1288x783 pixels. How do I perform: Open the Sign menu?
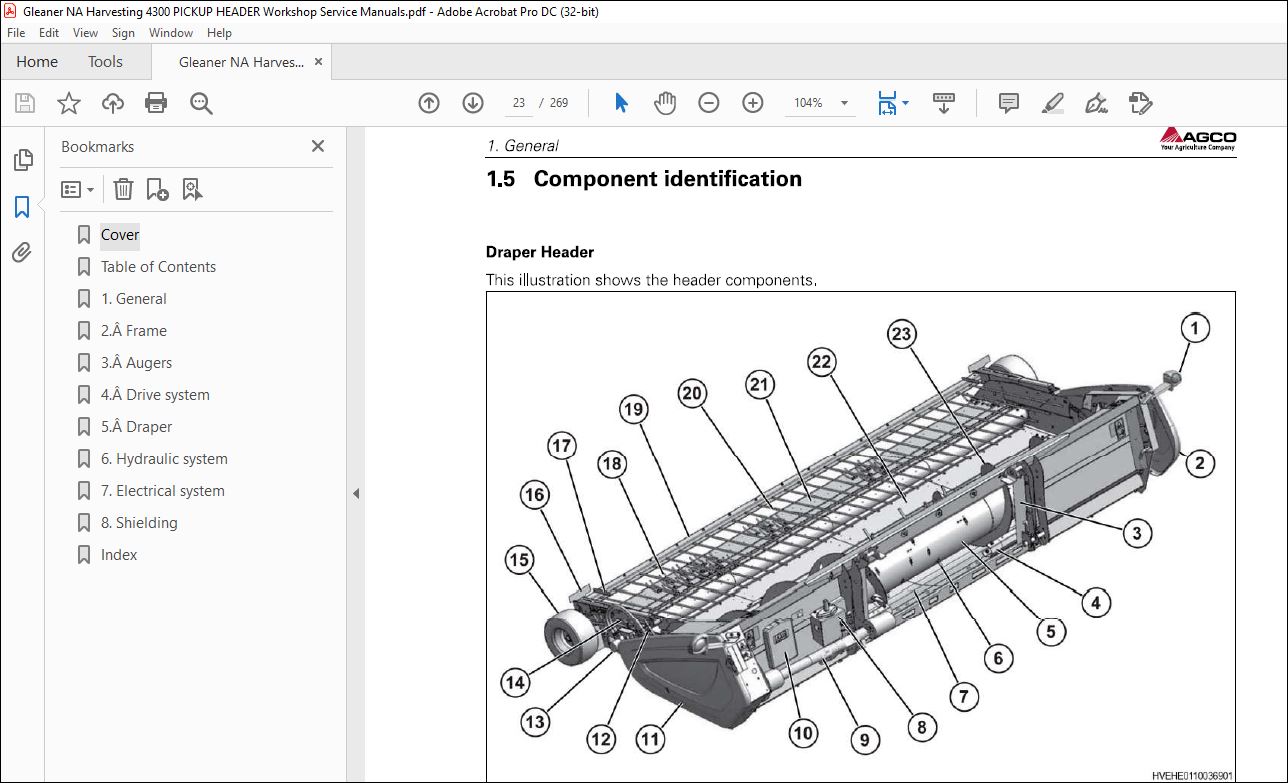point(123,33)
